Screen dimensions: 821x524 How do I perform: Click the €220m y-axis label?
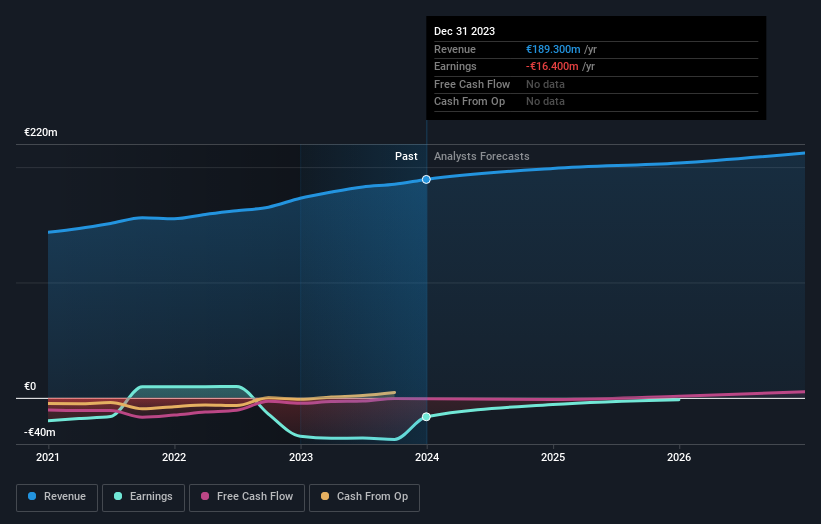click(41, 132)
